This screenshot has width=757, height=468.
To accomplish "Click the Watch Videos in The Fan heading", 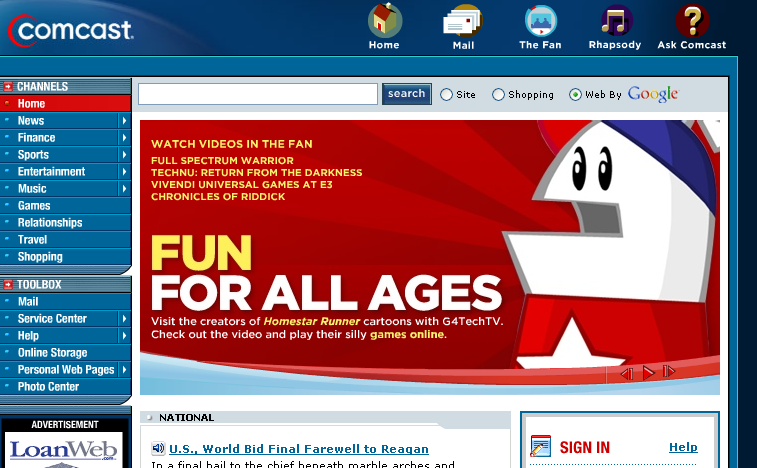I will (x=232, y=144).
